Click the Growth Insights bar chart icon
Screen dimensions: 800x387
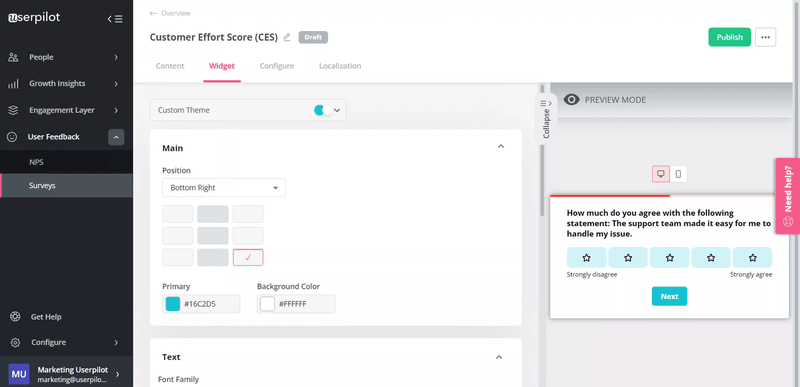point(14,84)
